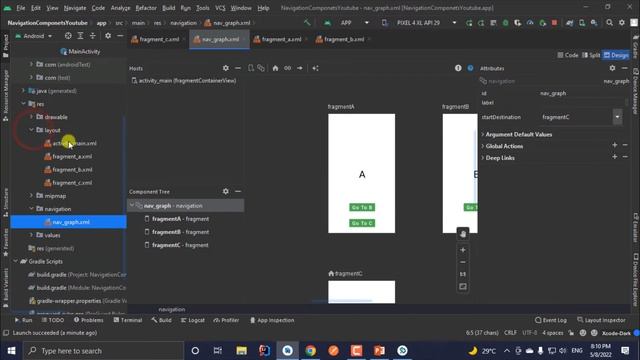This screenshot has height=360, width=640.
Task: Collapse all in Project panel
Action: [x=93, y=36]
